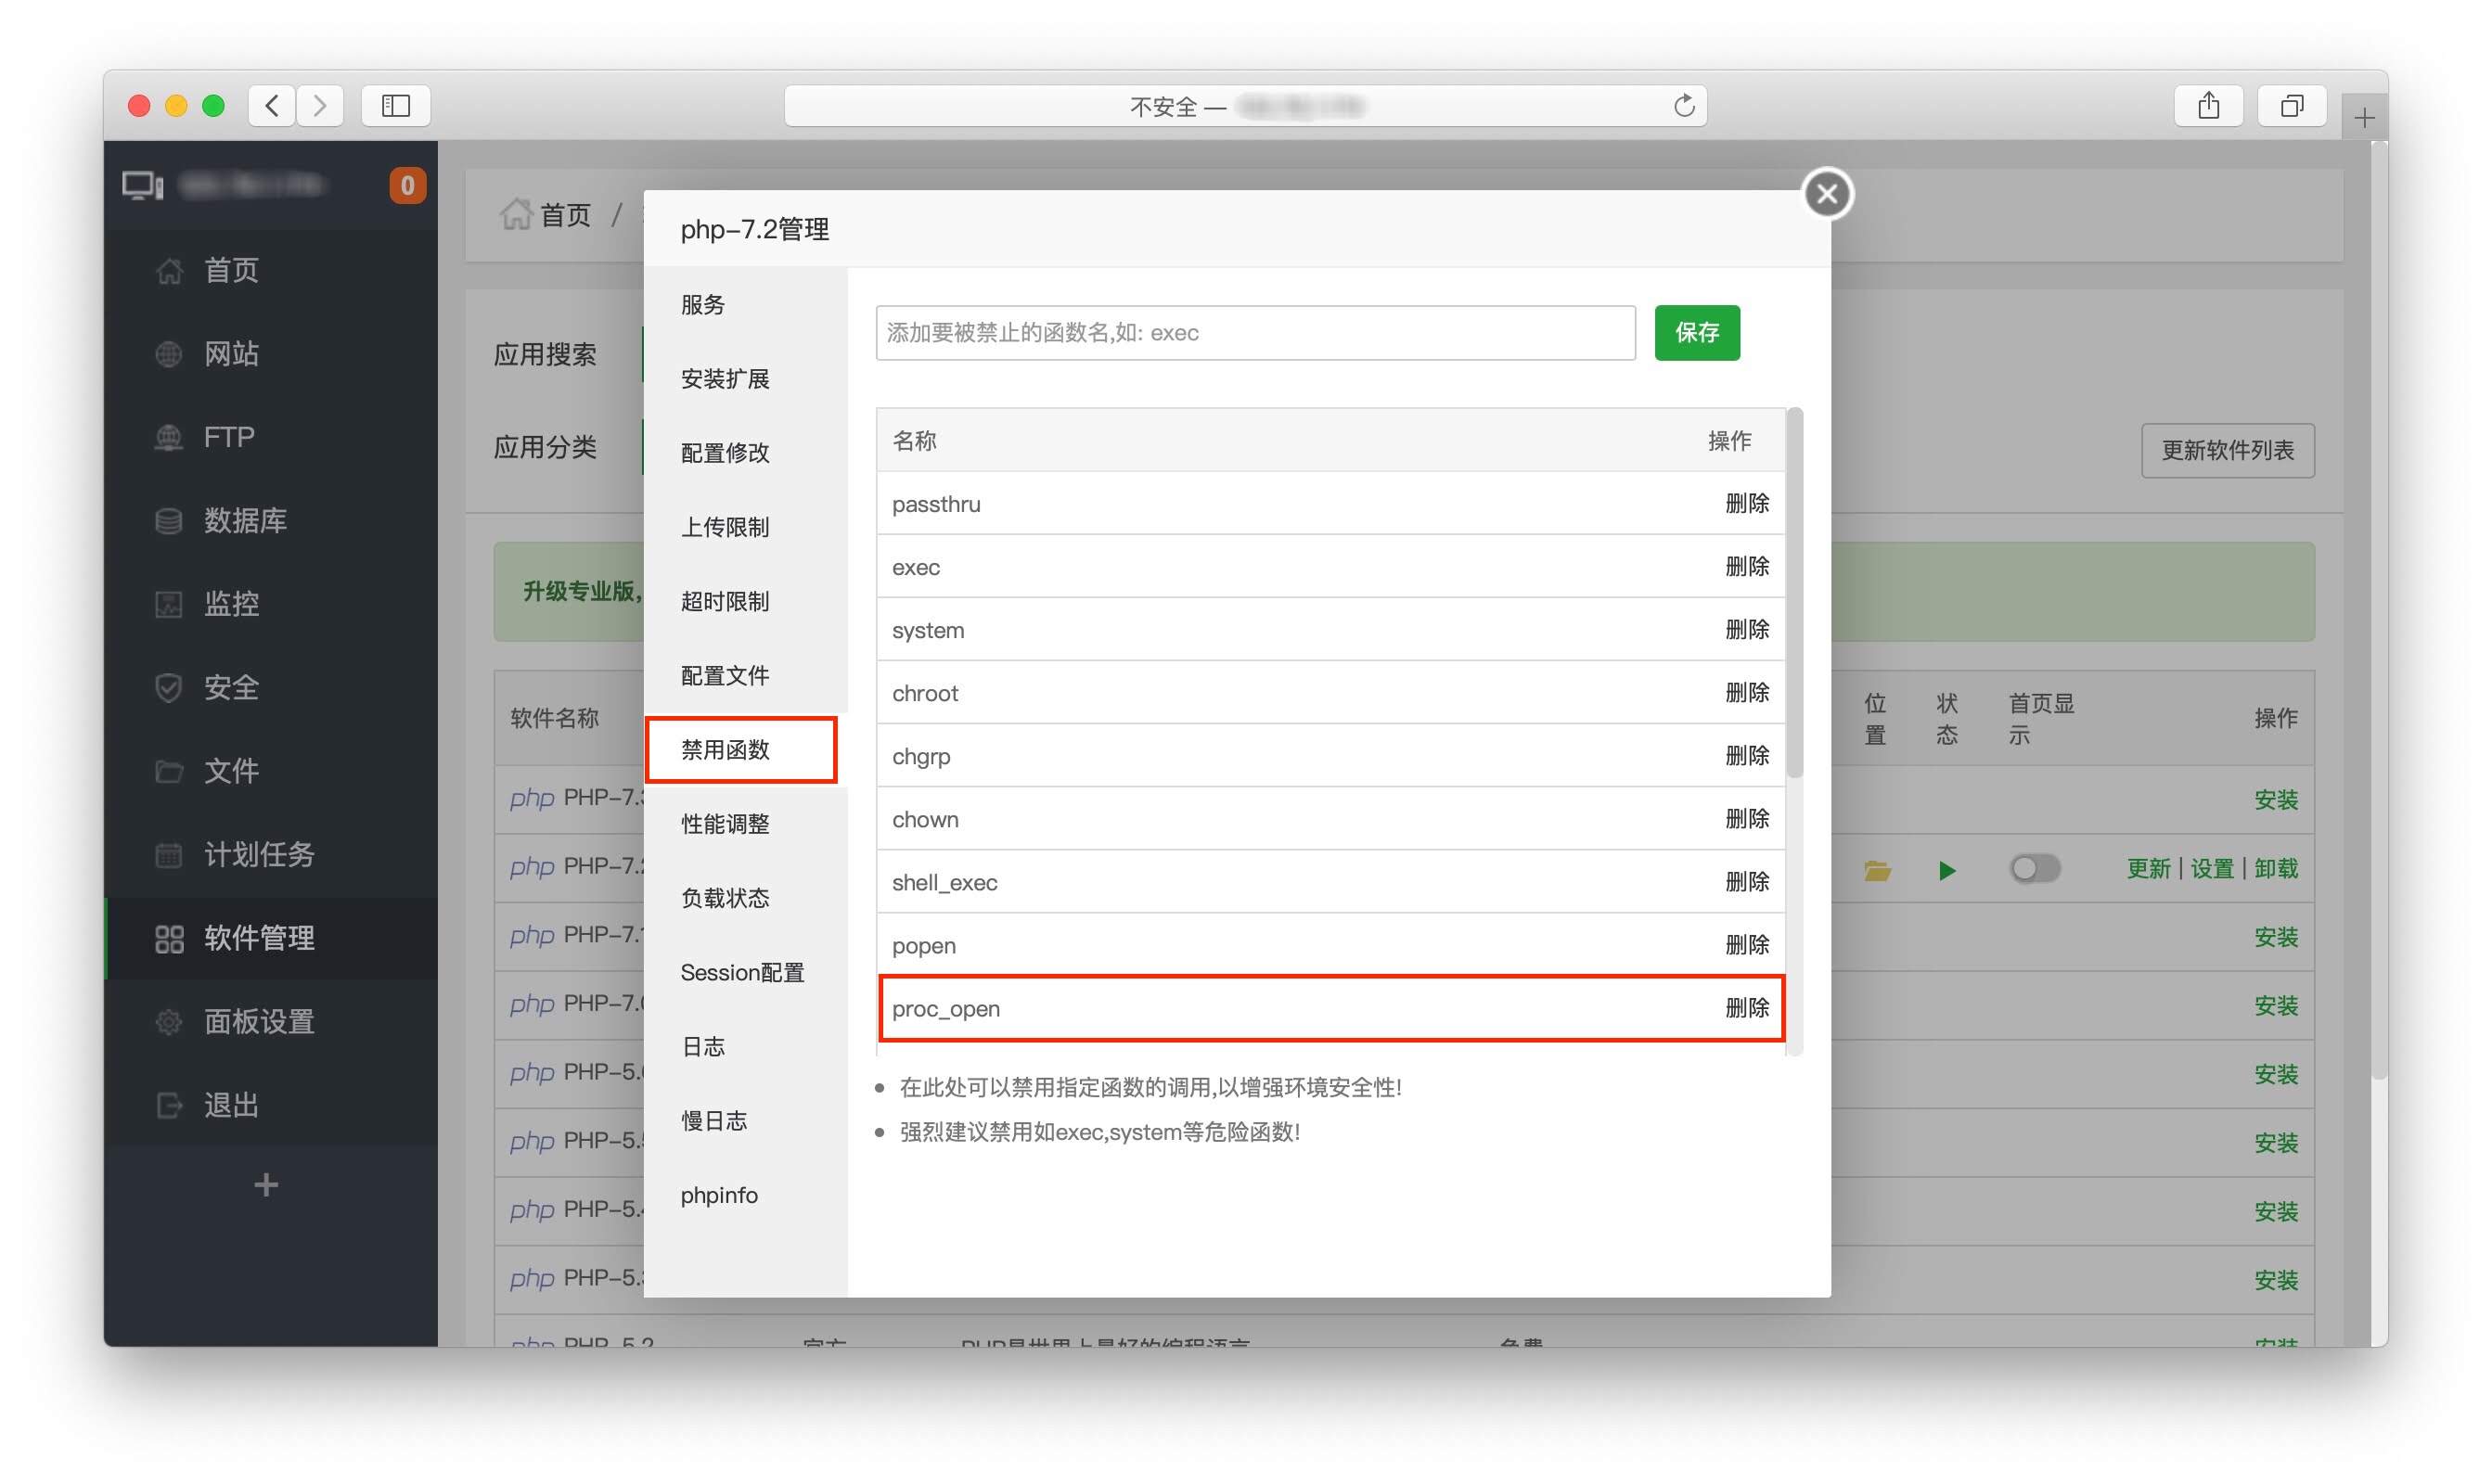Viewport: 2492px width, 1484px height.
Task: Open the 性能调整 tab
Action: 725,824
